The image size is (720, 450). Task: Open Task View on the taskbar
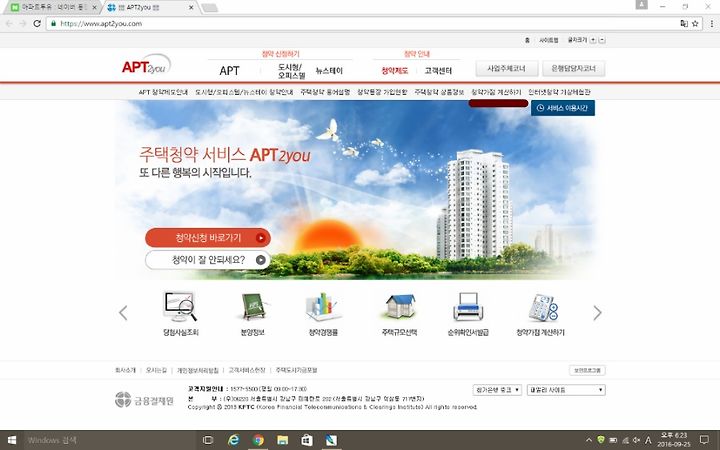coord(208,440)
